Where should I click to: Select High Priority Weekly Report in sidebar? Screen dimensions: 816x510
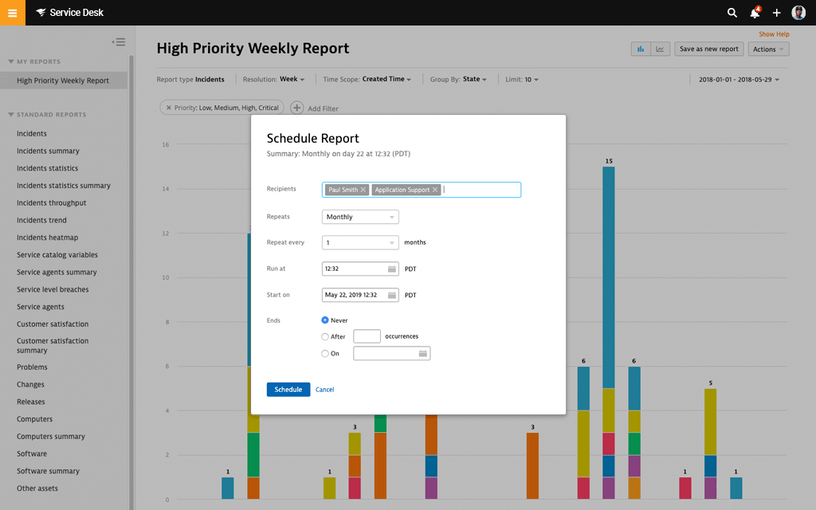(x=63, y=81)
